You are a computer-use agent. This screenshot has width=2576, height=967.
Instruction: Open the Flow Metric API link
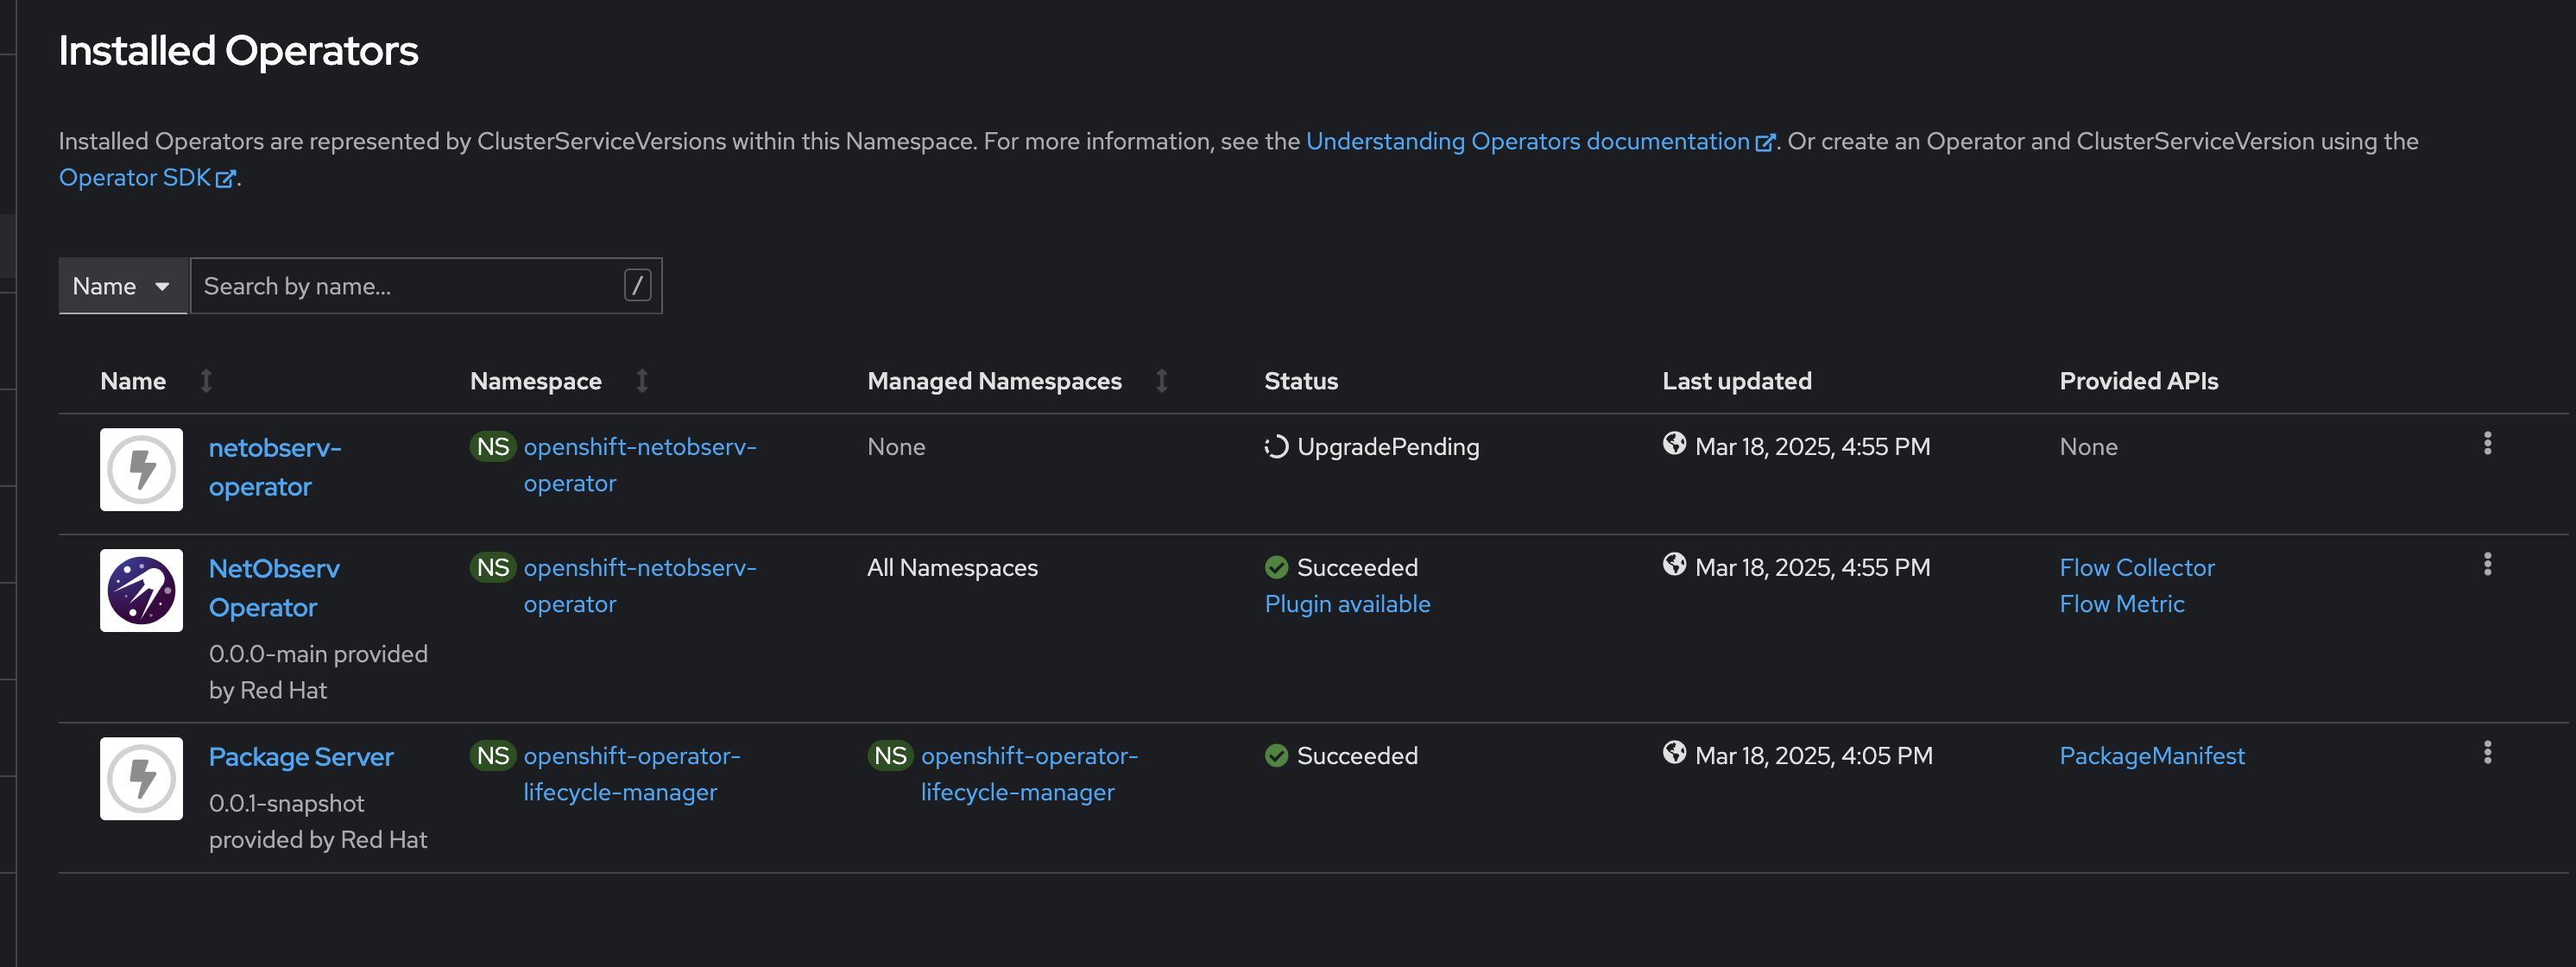[2121, 604]
